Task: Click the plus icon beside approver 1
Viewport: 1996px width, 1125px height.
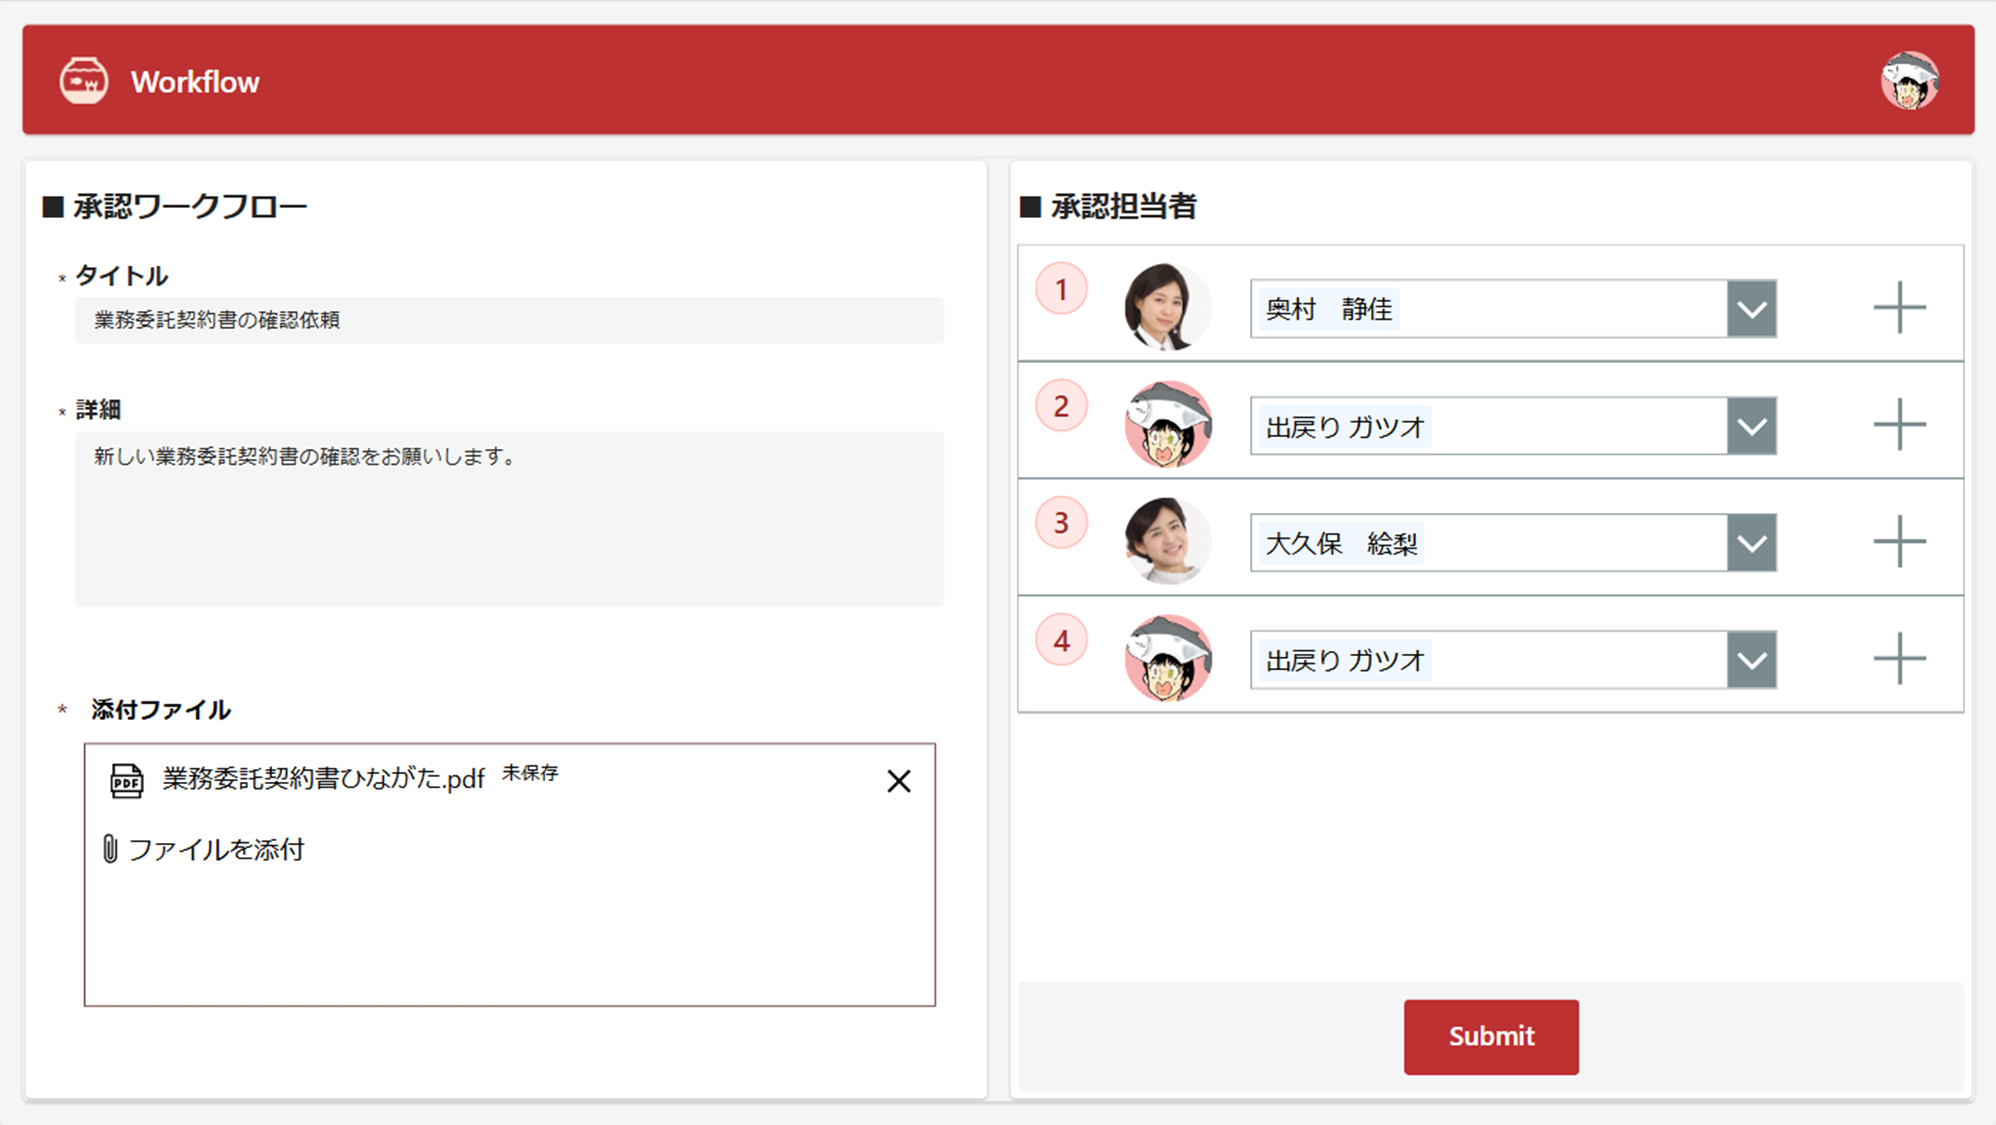Action: pos(1898,307)
